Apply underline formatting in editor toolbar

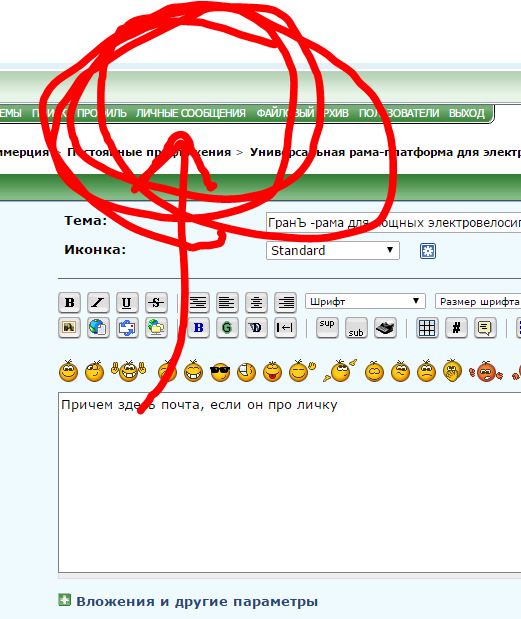pyautogui.click(x=127, y=302)
